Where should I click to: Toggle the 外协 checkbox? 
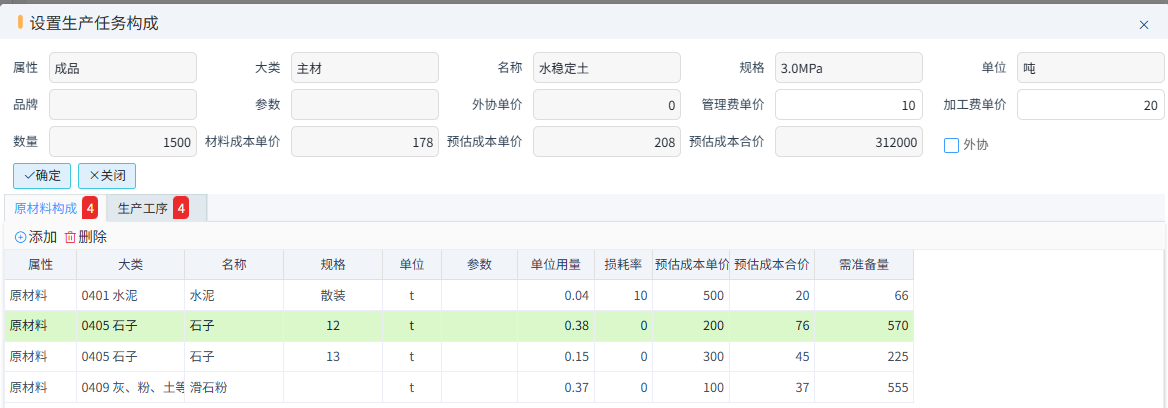(x=952, y=145)
